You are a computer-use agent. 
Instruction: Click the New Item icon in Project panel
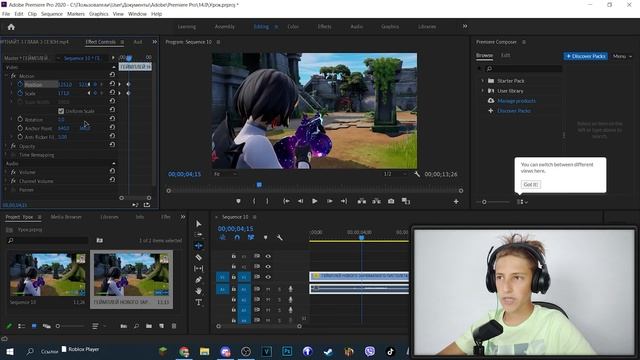[x=162, y=326]
